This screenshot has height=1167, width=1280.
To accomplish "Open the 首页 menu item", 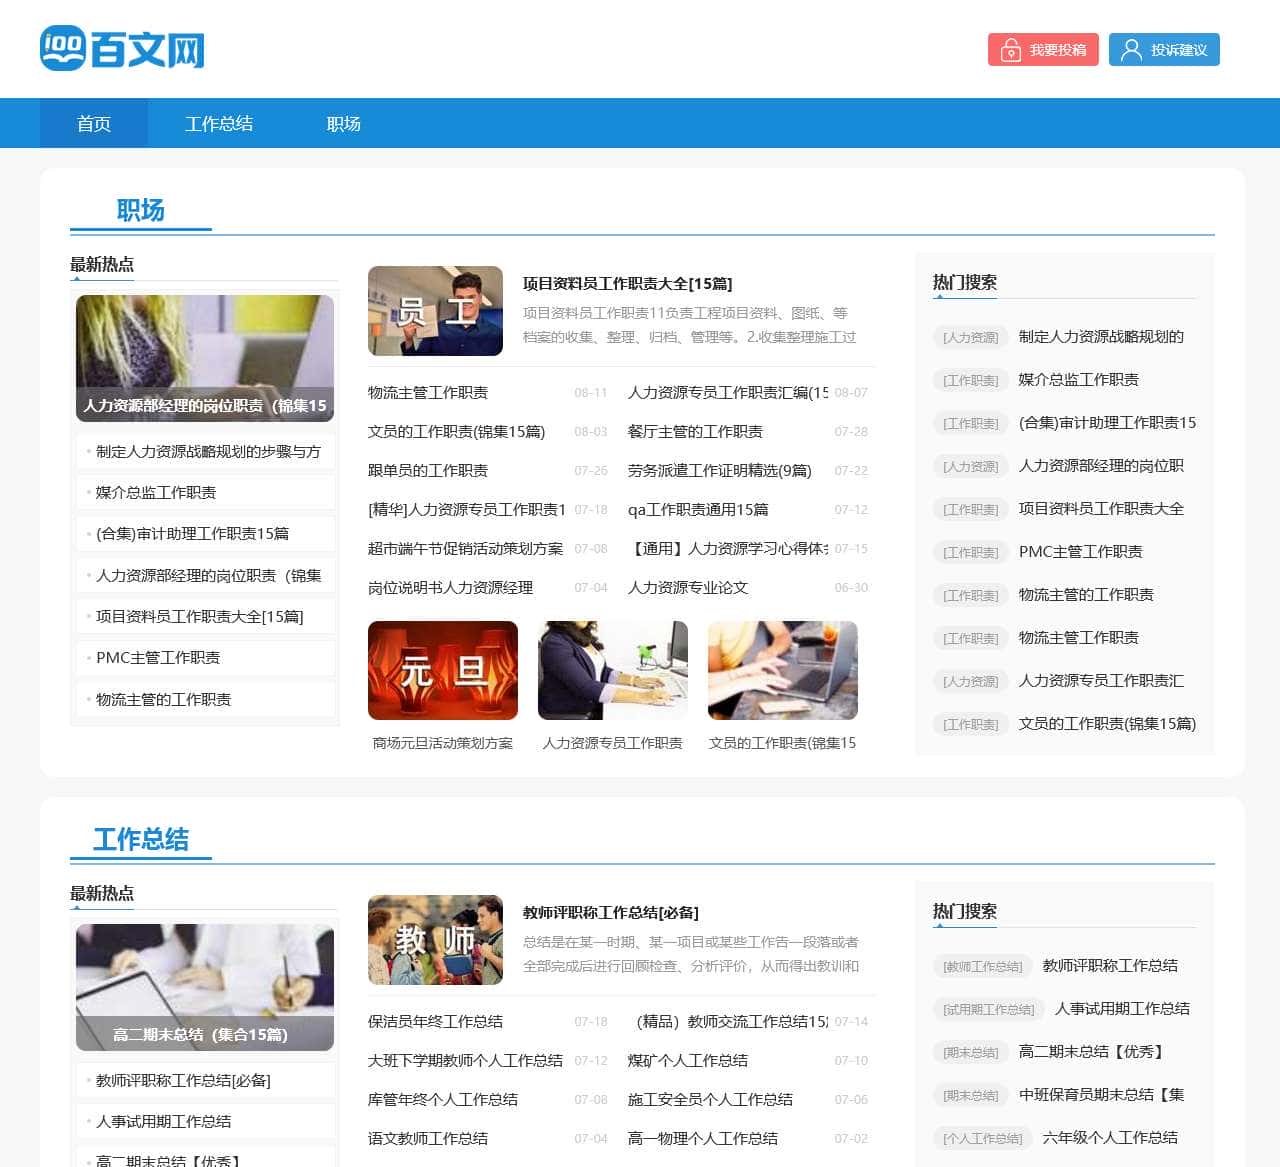I will (x=93, y=123).
